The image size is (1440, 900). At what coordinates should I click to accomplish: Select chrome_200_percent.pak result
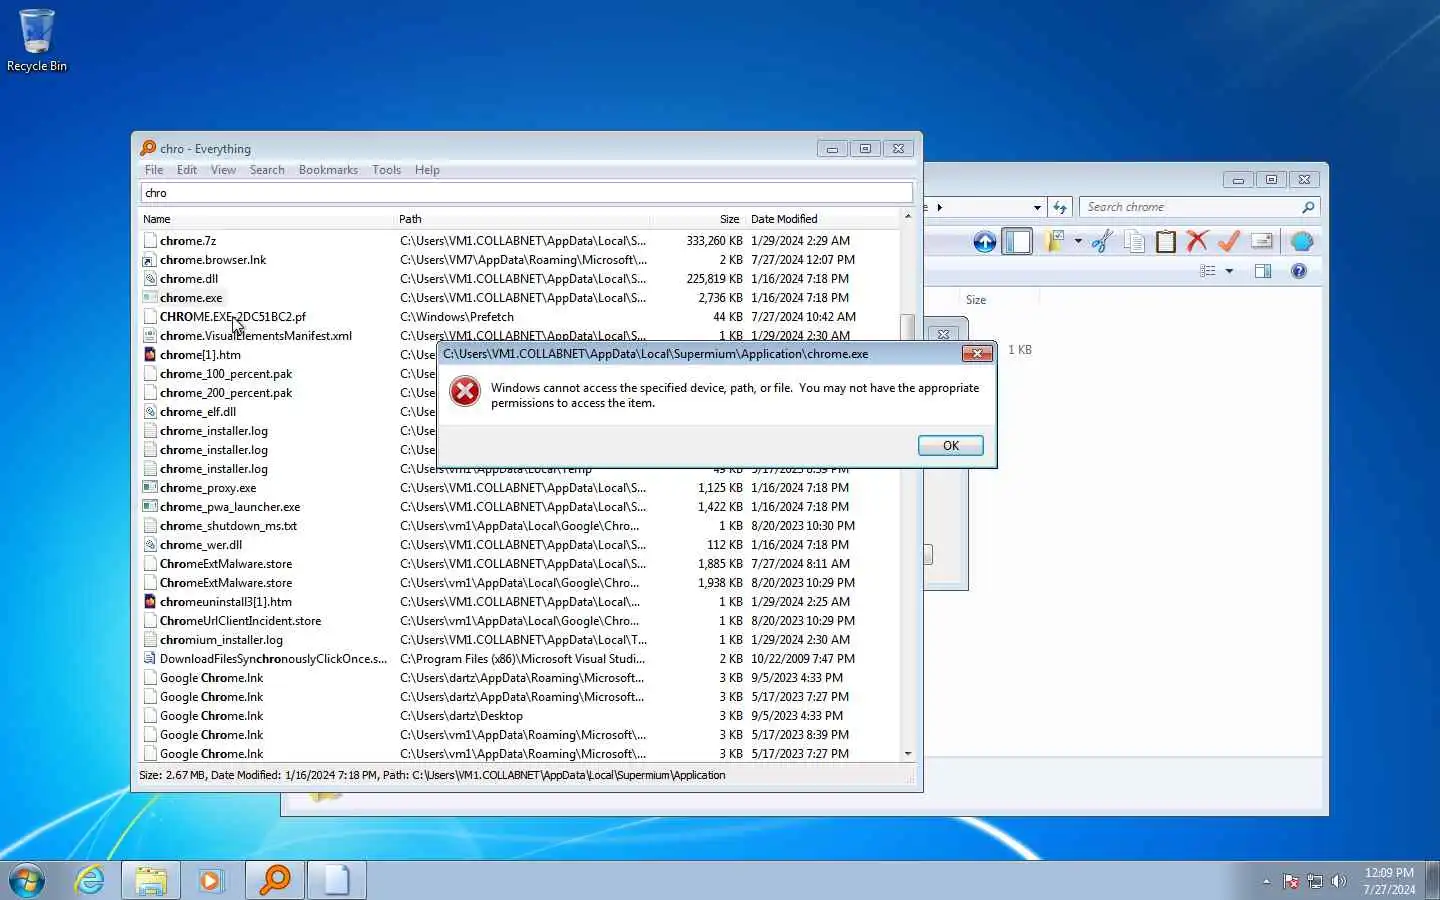click(x=226, y=393)
